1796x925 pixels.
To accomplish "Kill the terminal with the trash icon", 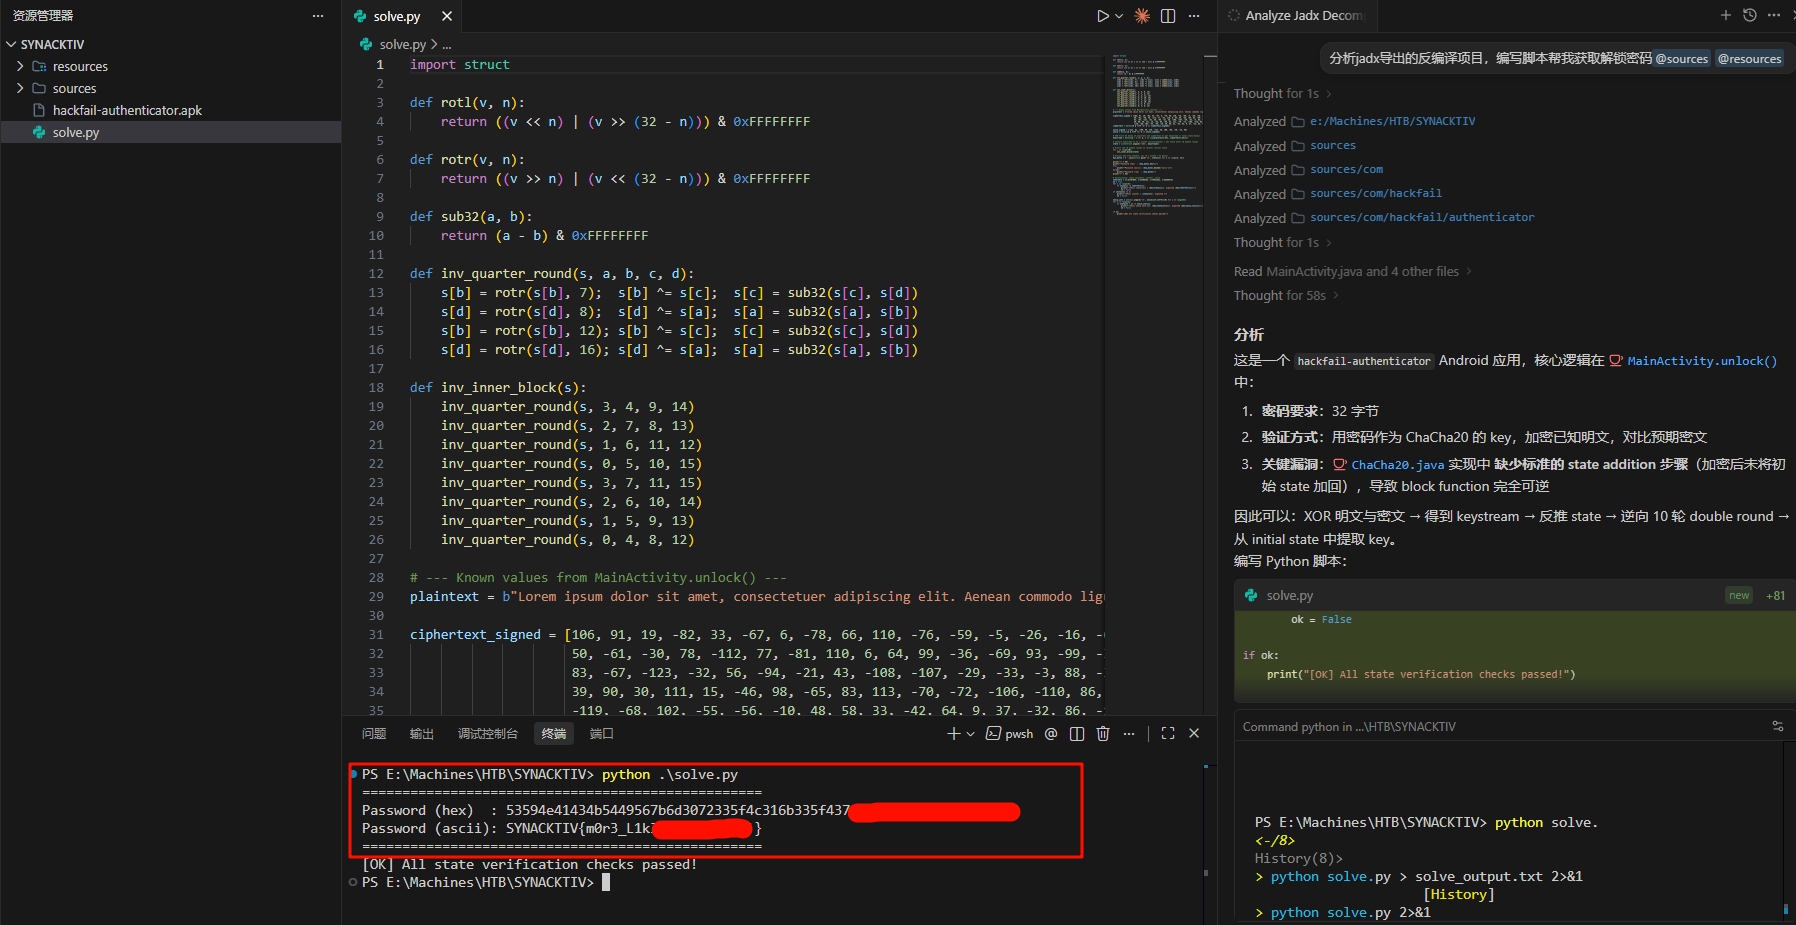I will click(x=1103, y=734).
